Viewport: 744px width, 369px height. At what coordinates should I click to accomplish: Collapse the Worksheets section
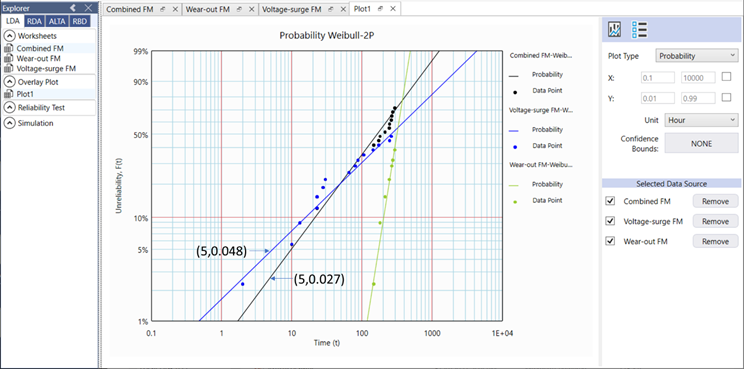pos(9,36)
